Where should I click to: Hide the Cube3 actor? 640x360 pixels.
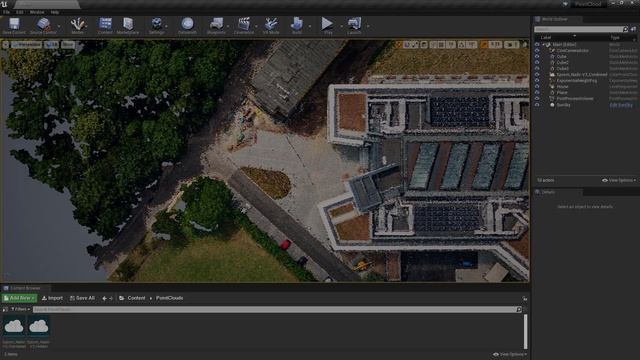point(537,69)
